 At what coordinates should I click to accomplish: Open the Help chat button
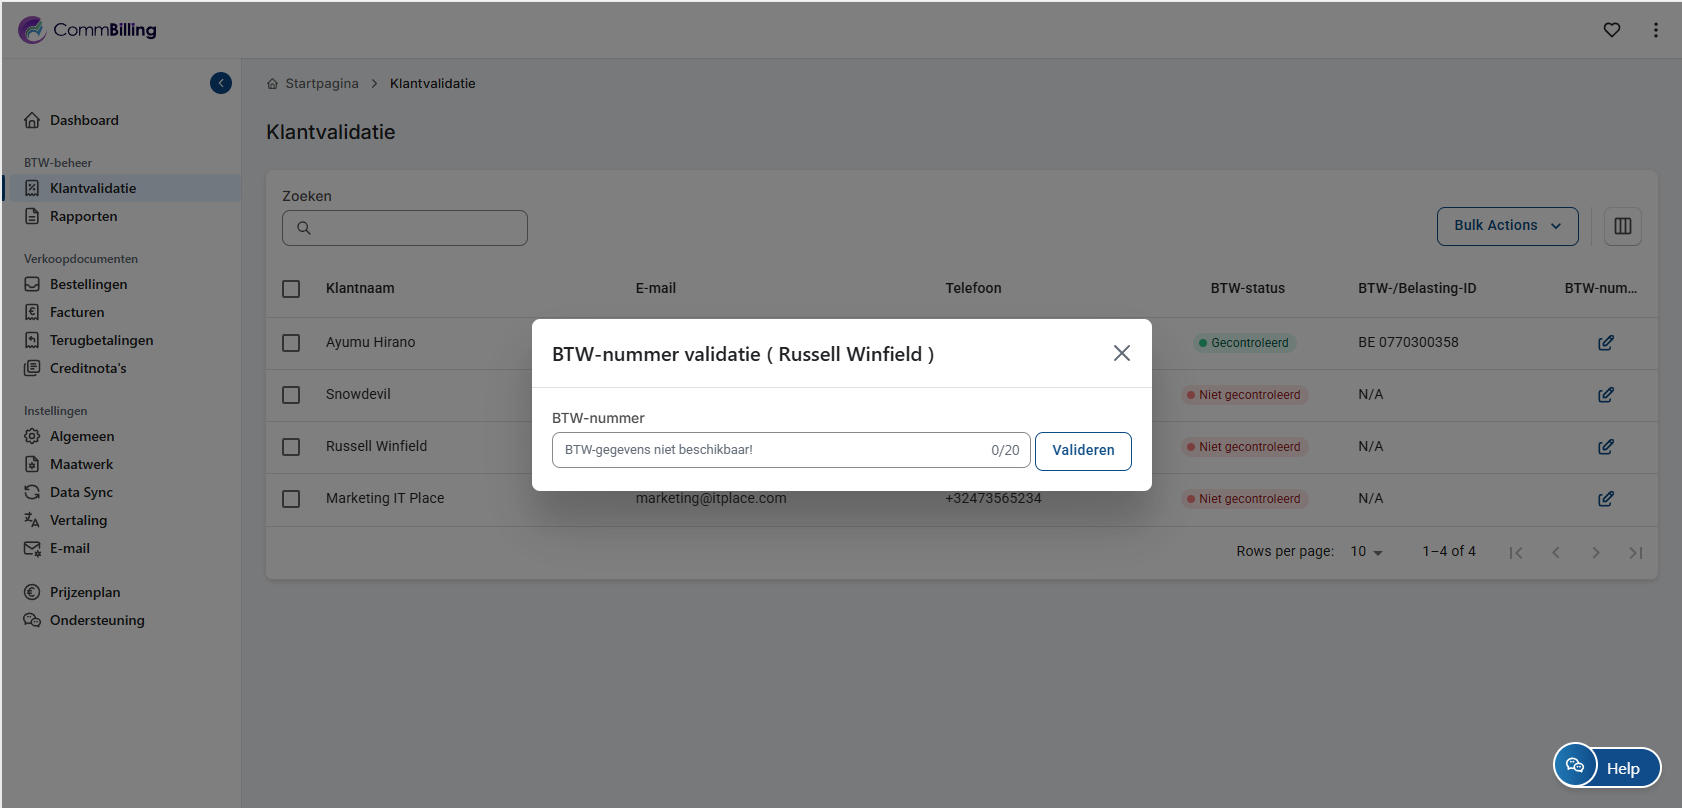(x=1606, y=767)
